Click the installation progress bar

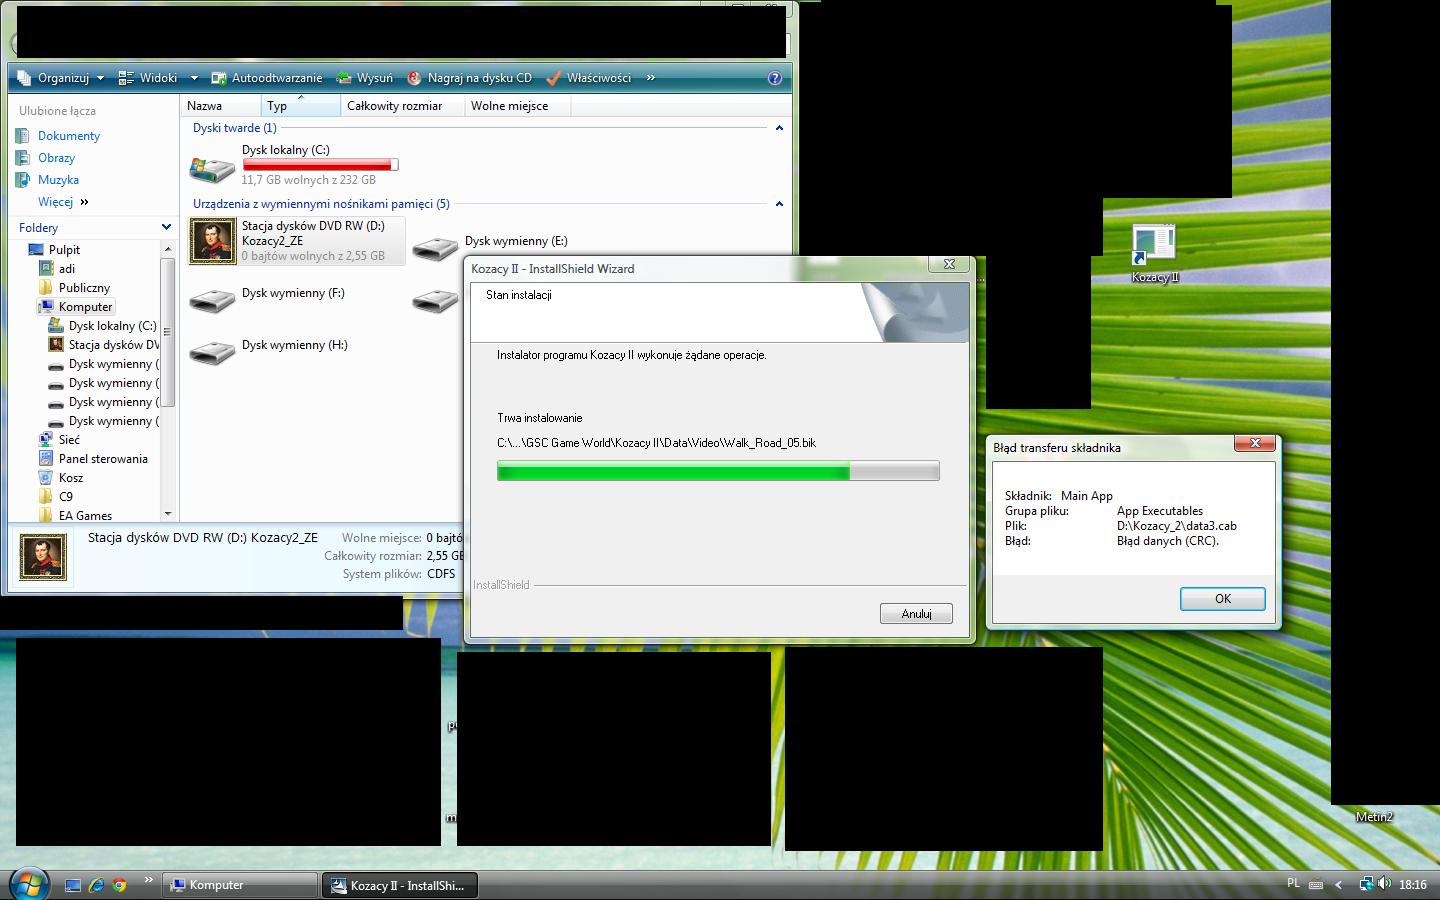click(718, 471)
